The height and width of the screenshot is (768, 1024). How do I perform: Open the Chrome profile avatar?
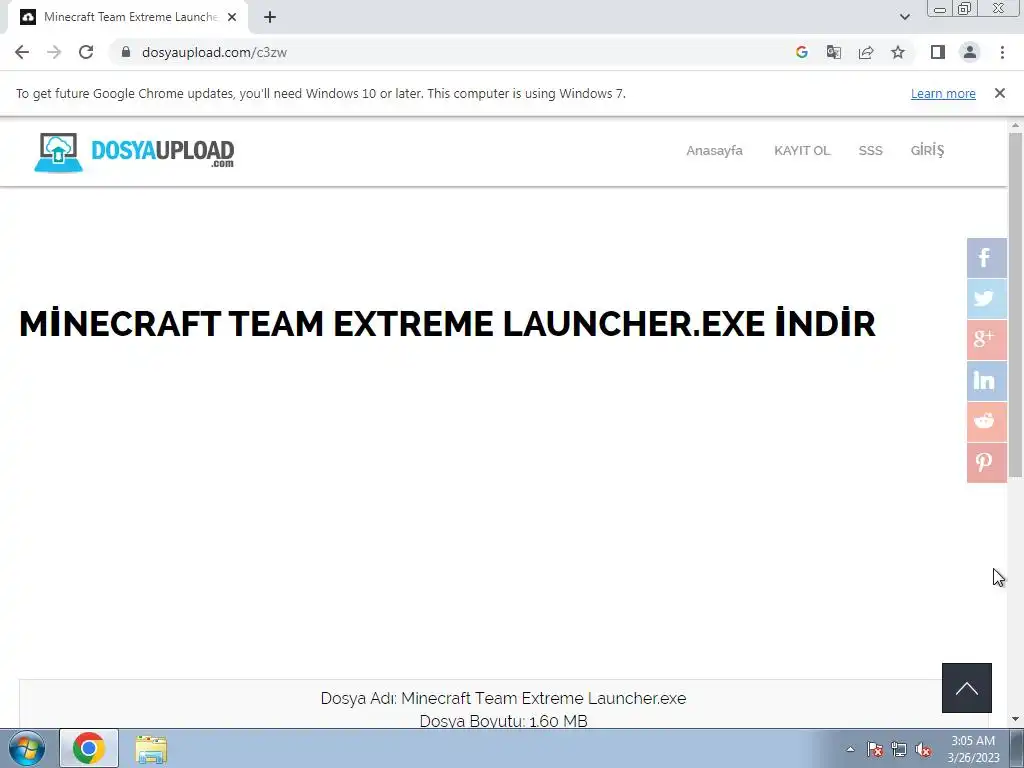click(x=970, y=52)
